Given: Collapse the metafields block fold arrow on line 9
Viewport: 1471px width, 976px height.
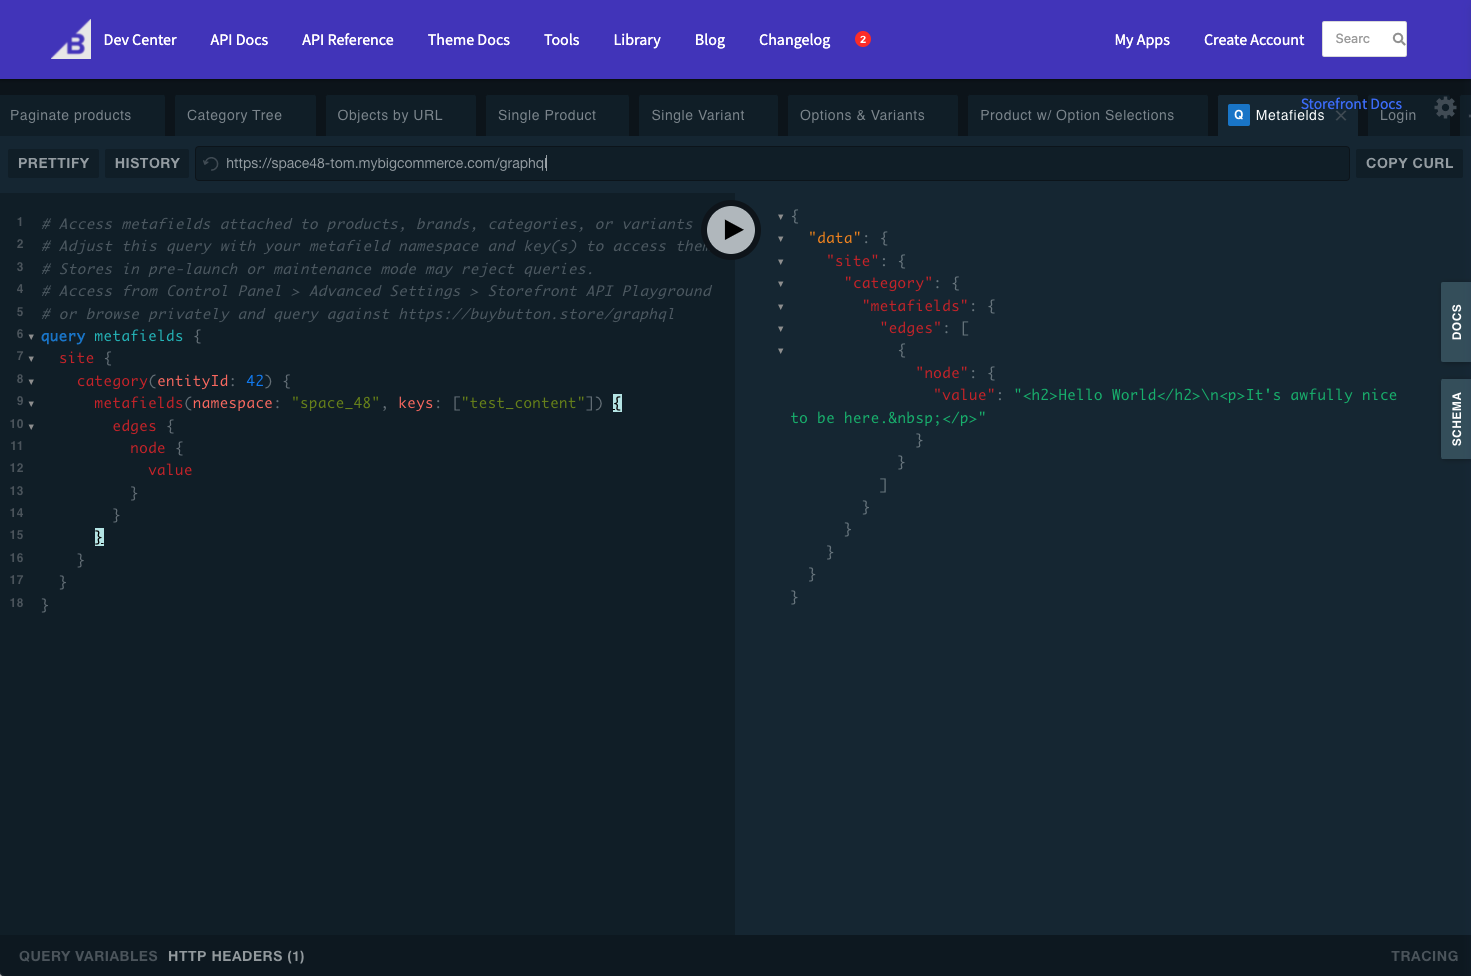Looking at the screenshot, I should 31,404.
